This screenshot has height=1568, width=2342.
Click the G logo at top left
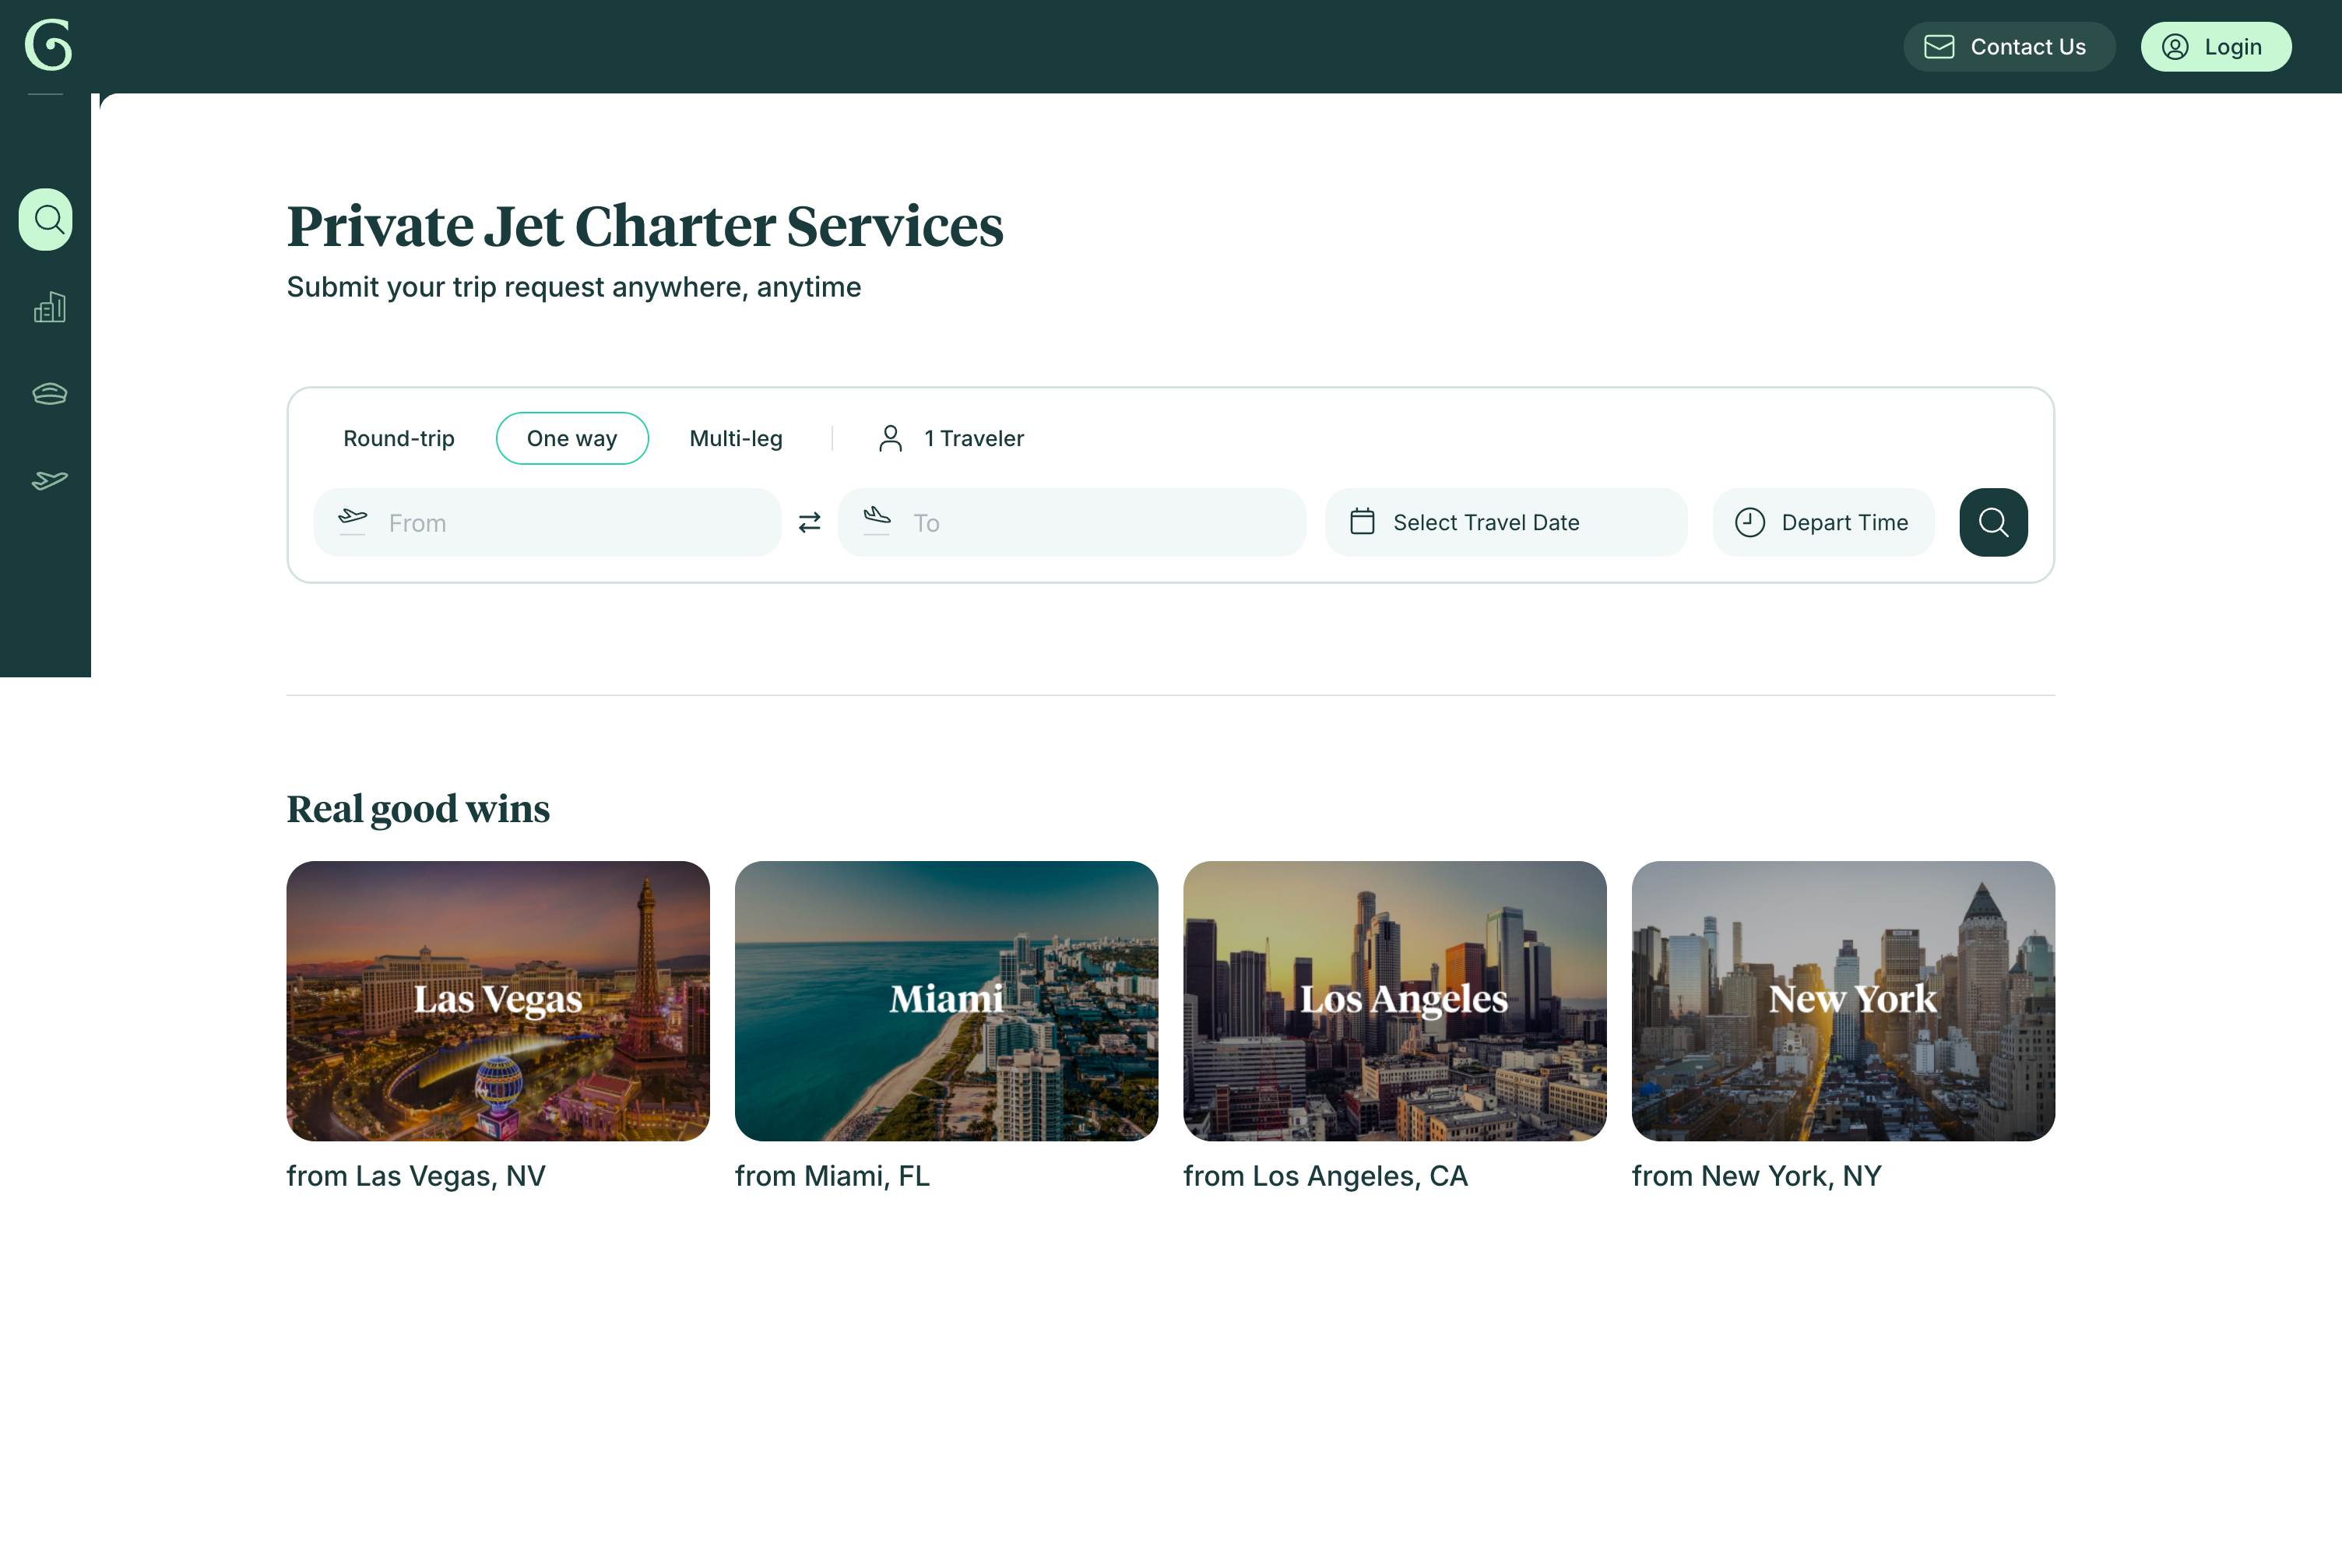coord(48,45)
